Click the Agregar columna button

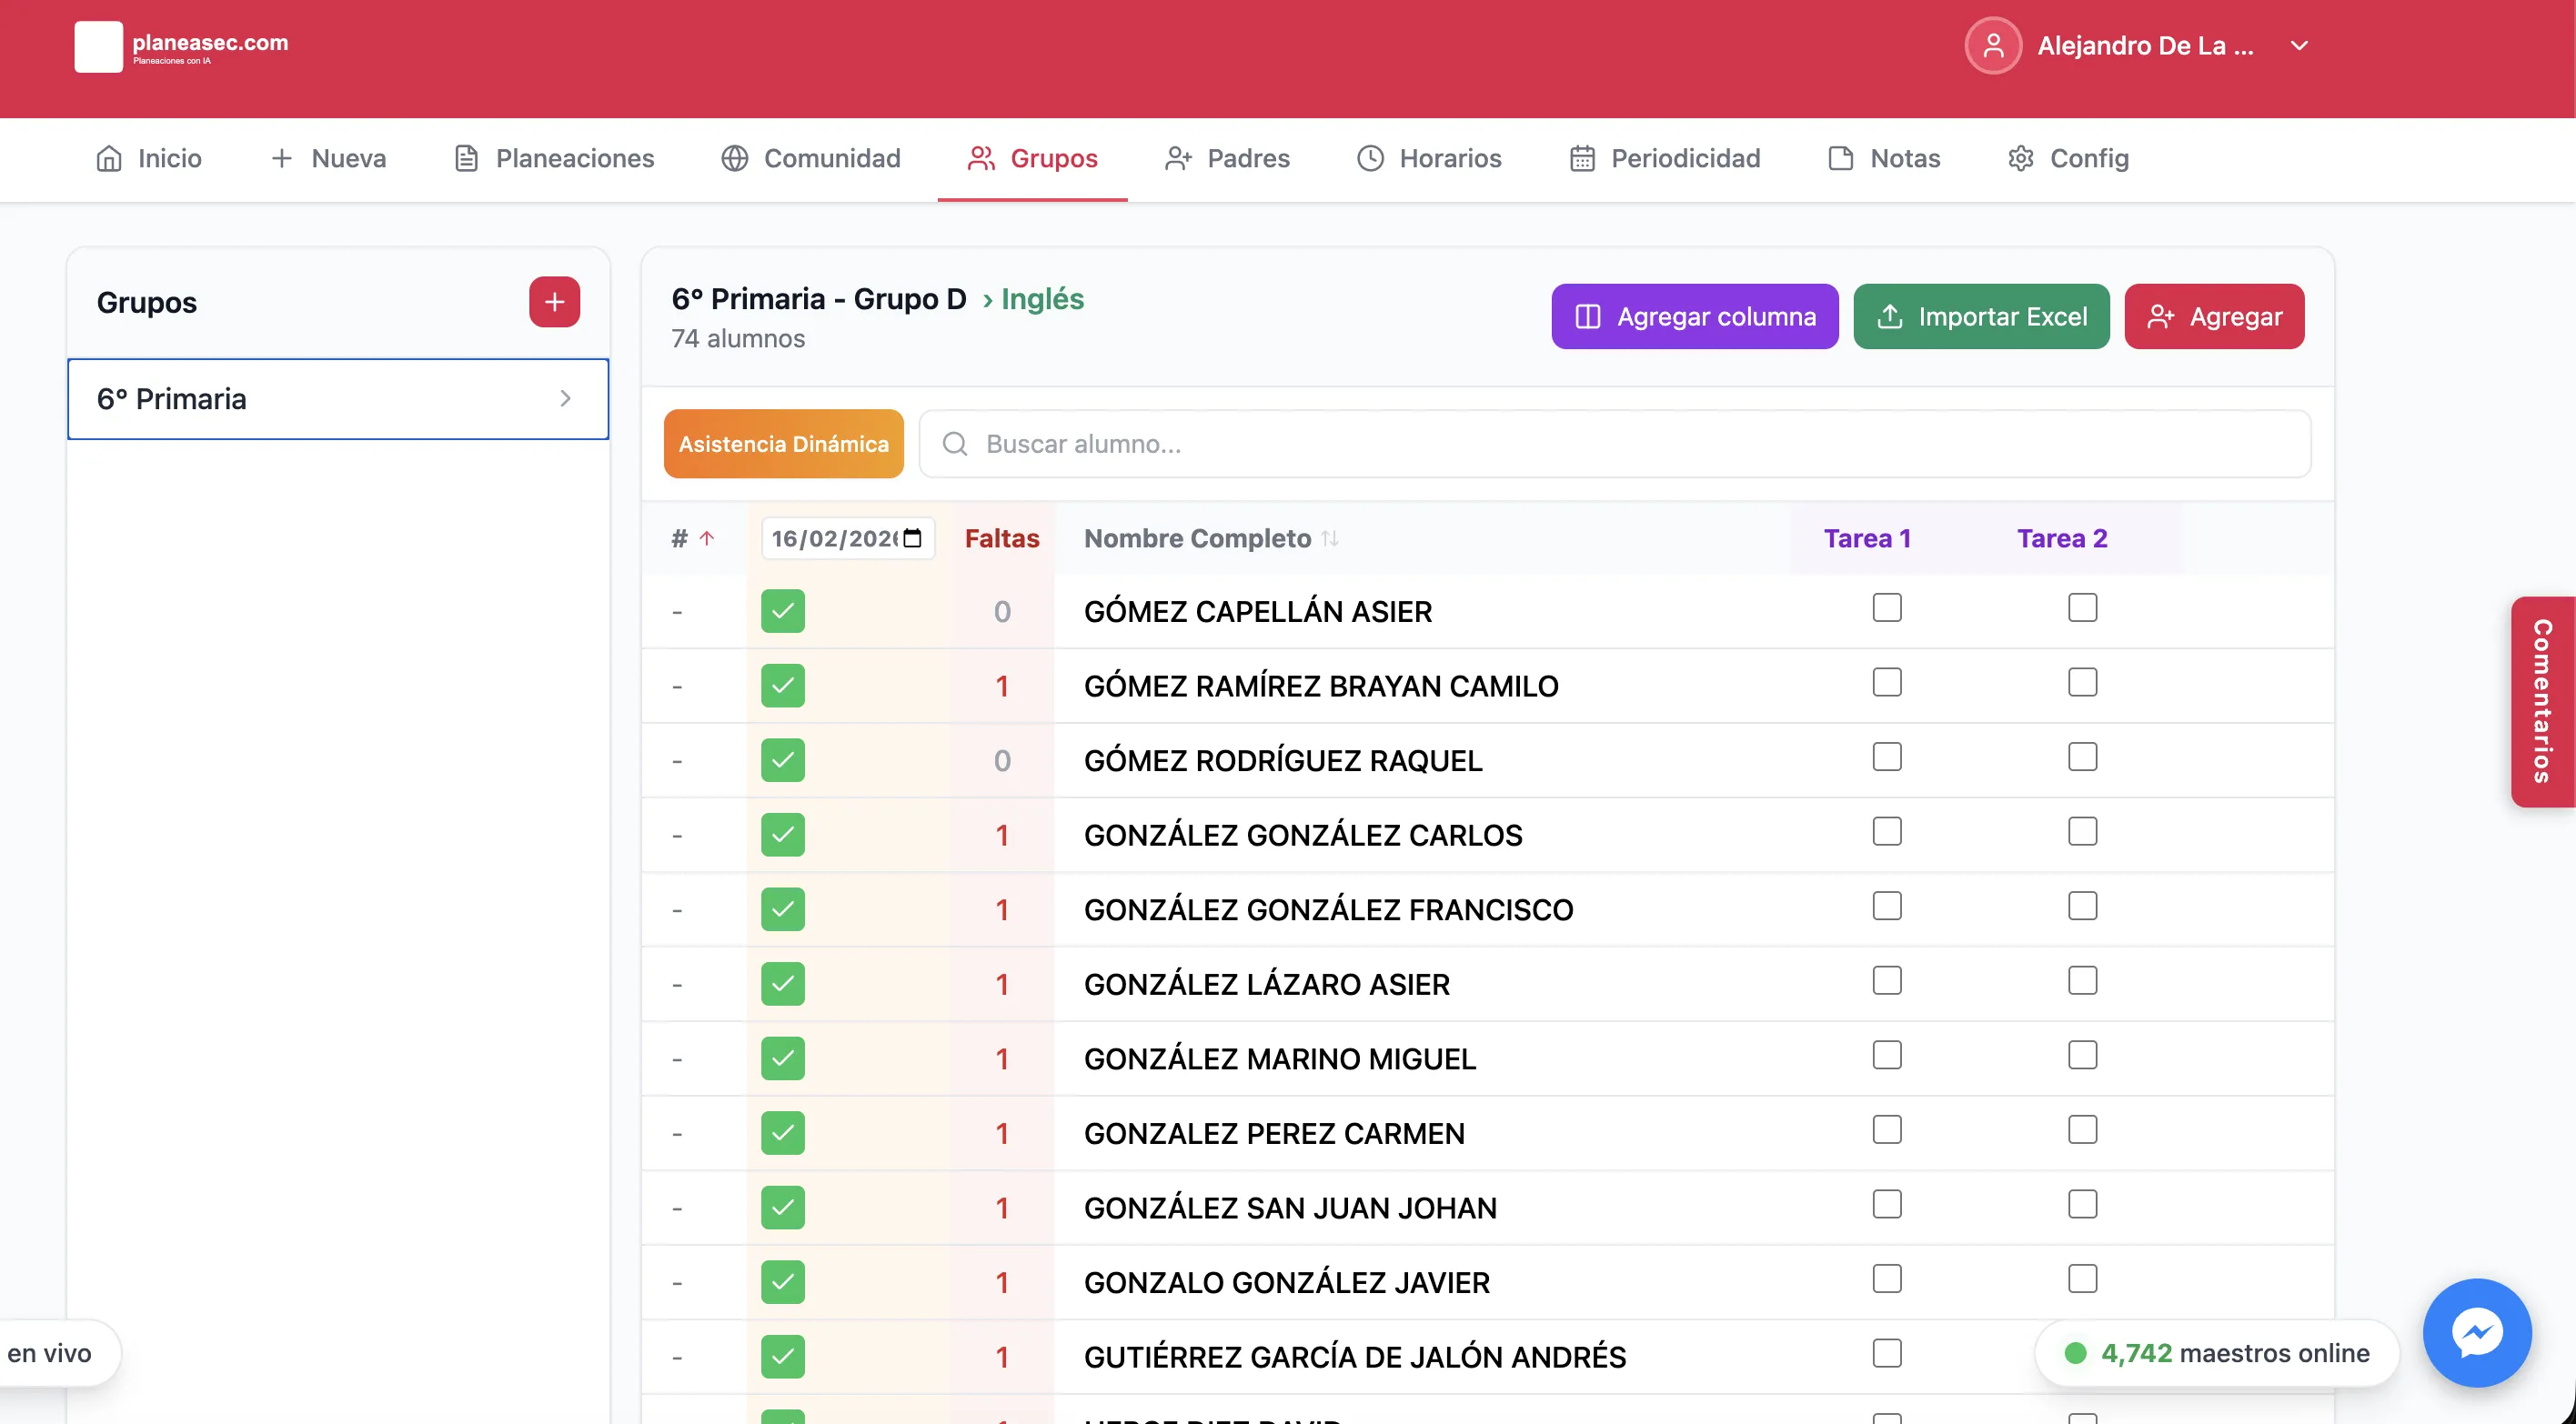pos(1694,317)
